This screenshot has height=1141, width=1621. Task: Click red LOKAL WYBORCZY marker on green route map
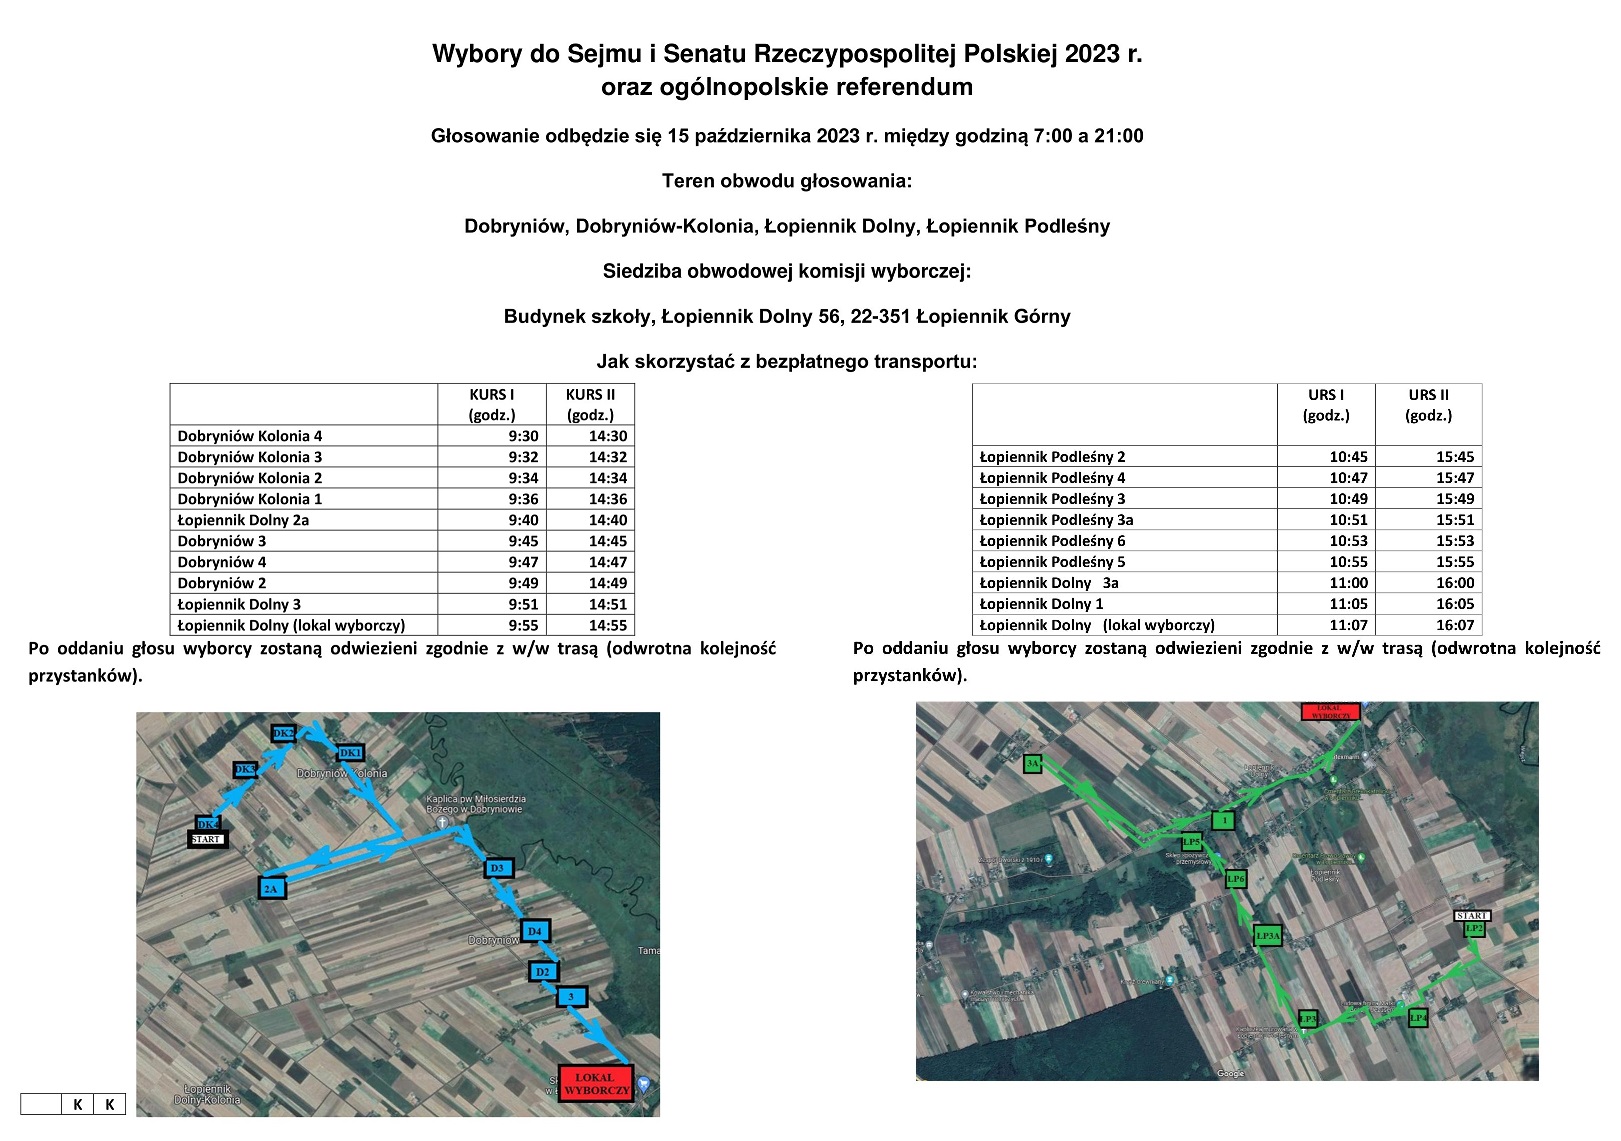1330,711
